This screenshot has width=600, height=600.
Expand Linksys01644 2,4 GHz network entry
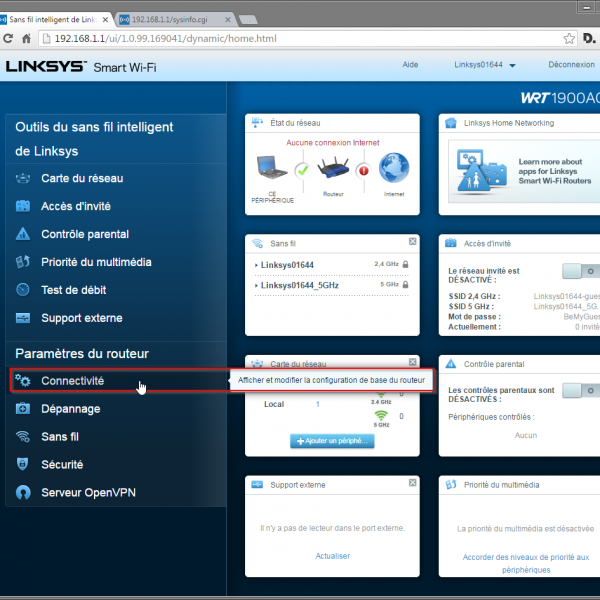click(286, 265)
